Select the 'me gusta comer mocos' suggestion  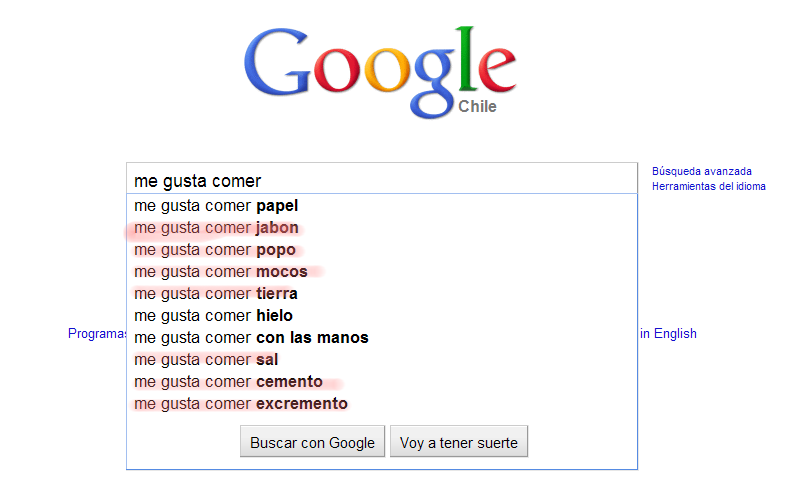click(220, 272)
